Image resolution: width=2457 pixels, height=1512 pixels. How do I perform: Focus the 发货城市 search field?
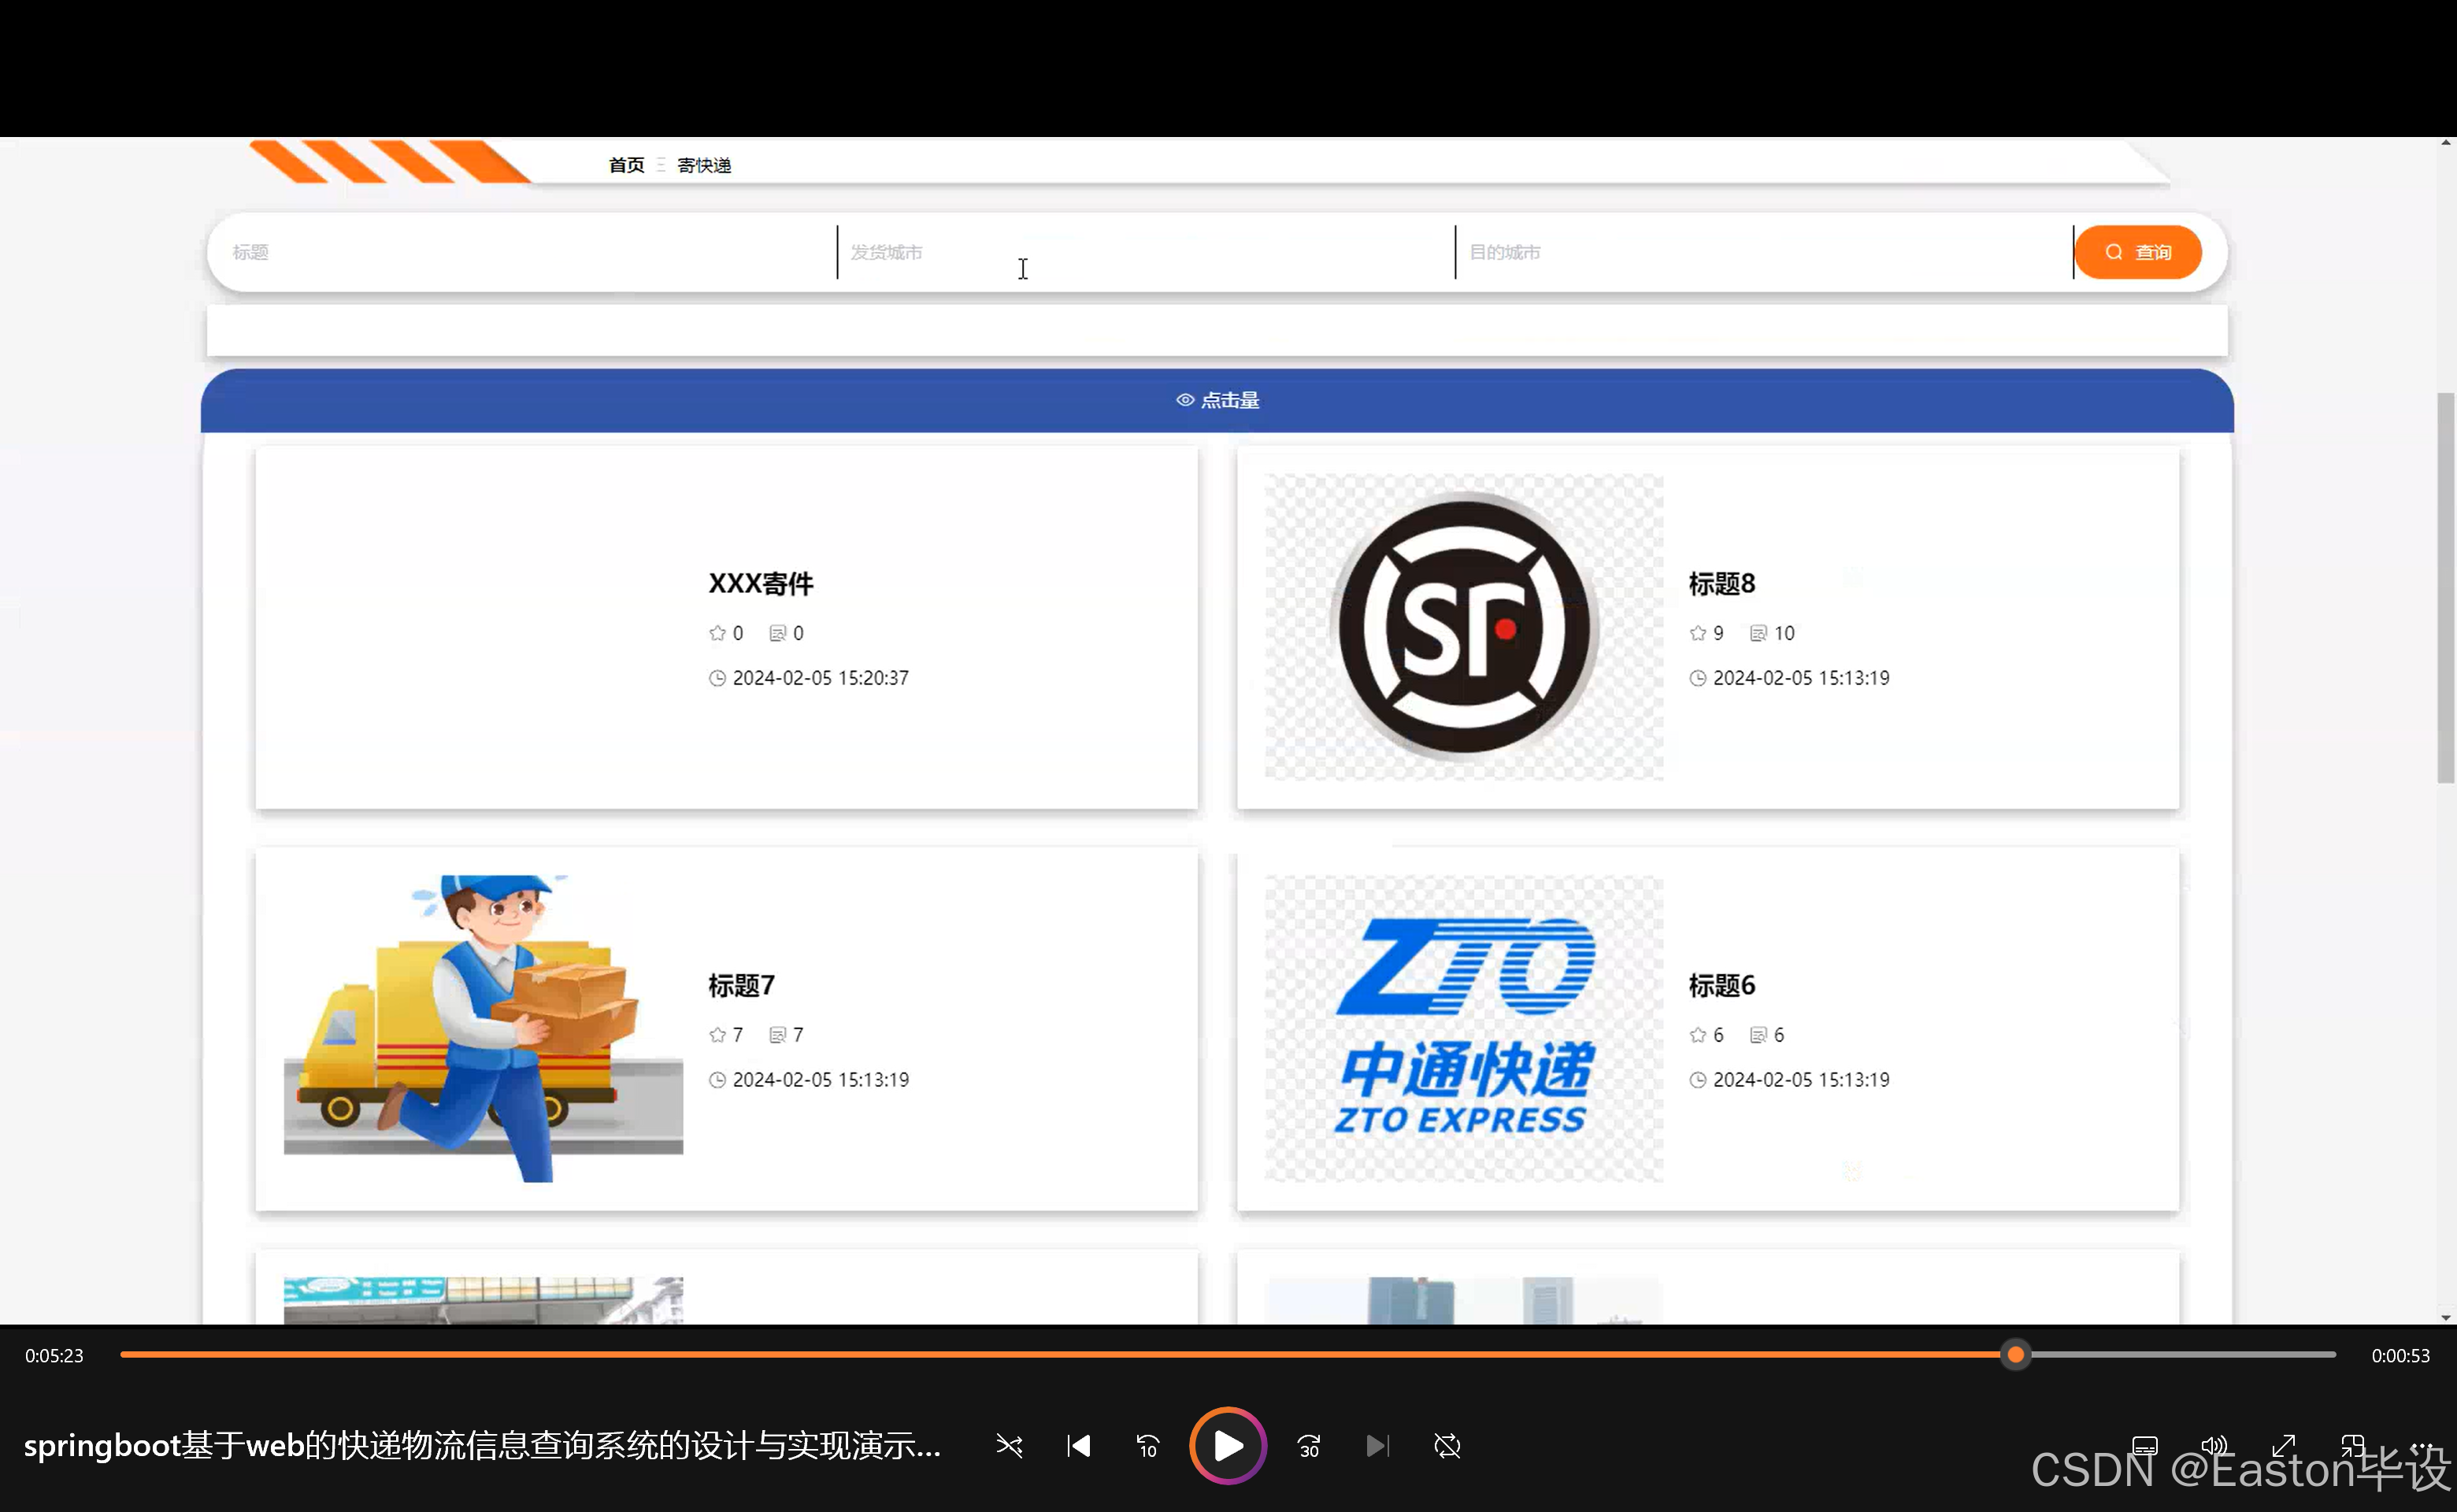pos(1146,252)
